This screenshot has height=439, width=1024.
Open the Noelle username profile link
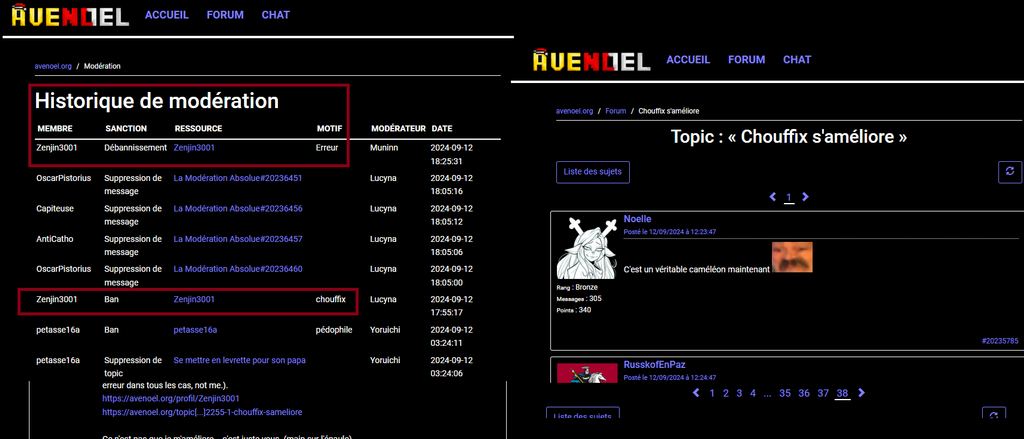[637, 218]
